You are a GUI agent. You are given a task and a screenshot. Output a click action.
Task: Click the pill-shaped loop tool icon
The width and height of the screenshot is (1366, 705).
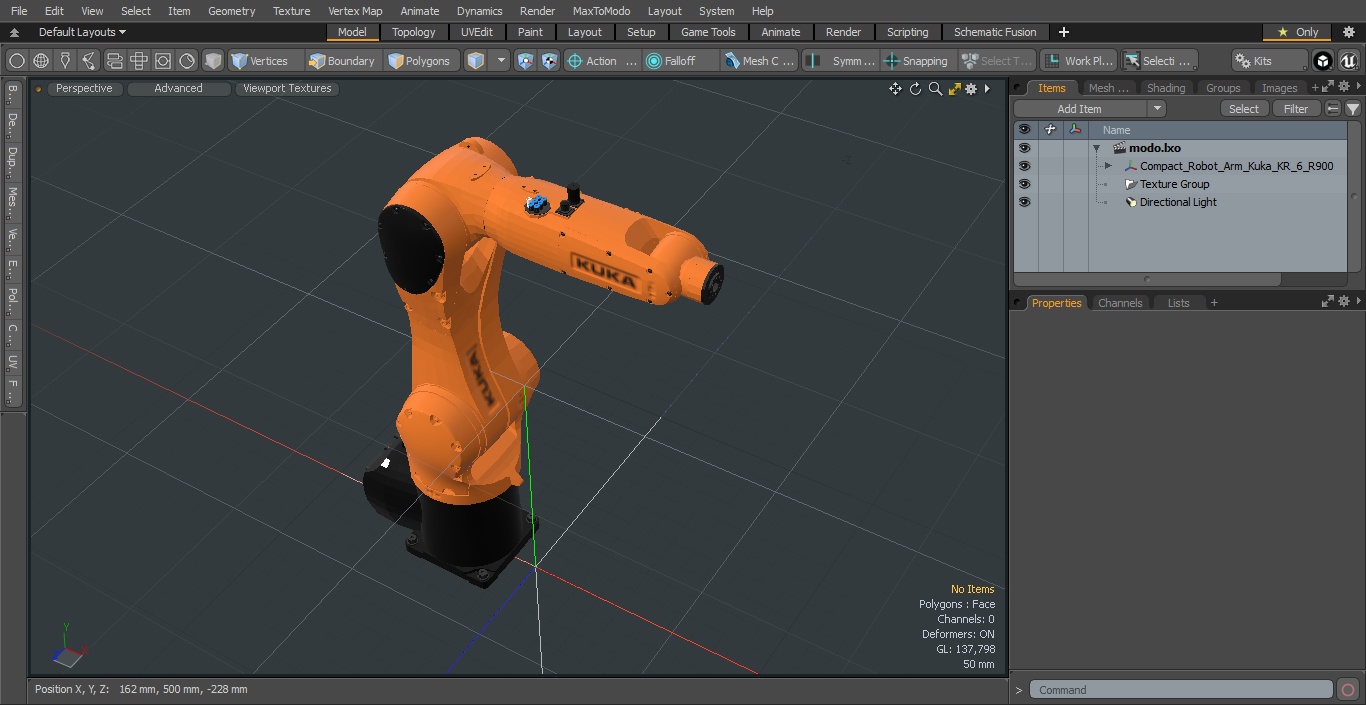click(x=114, y=61)
